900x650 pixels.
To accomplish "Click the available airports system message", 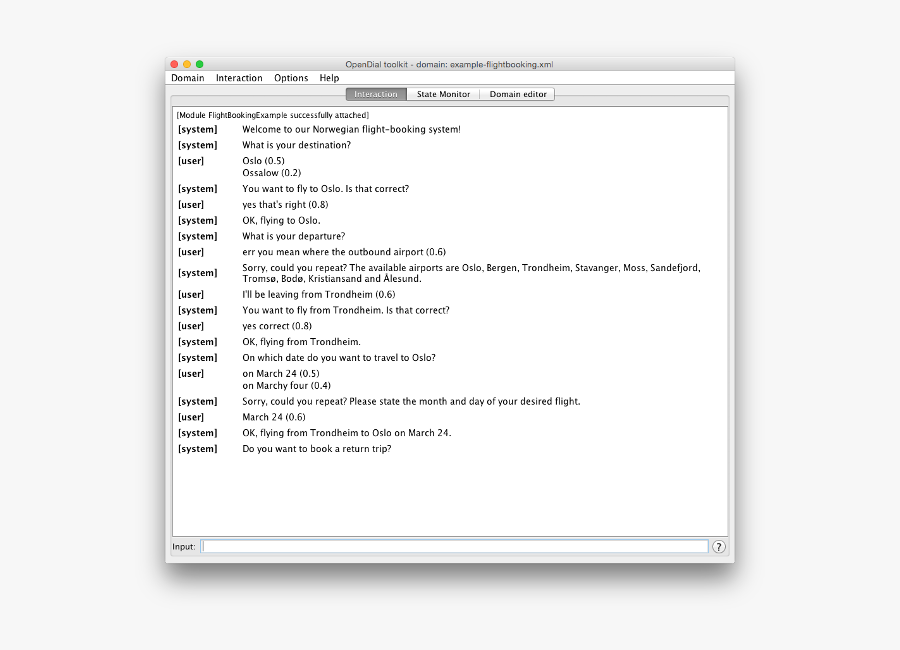I will (x=471, y=273).
